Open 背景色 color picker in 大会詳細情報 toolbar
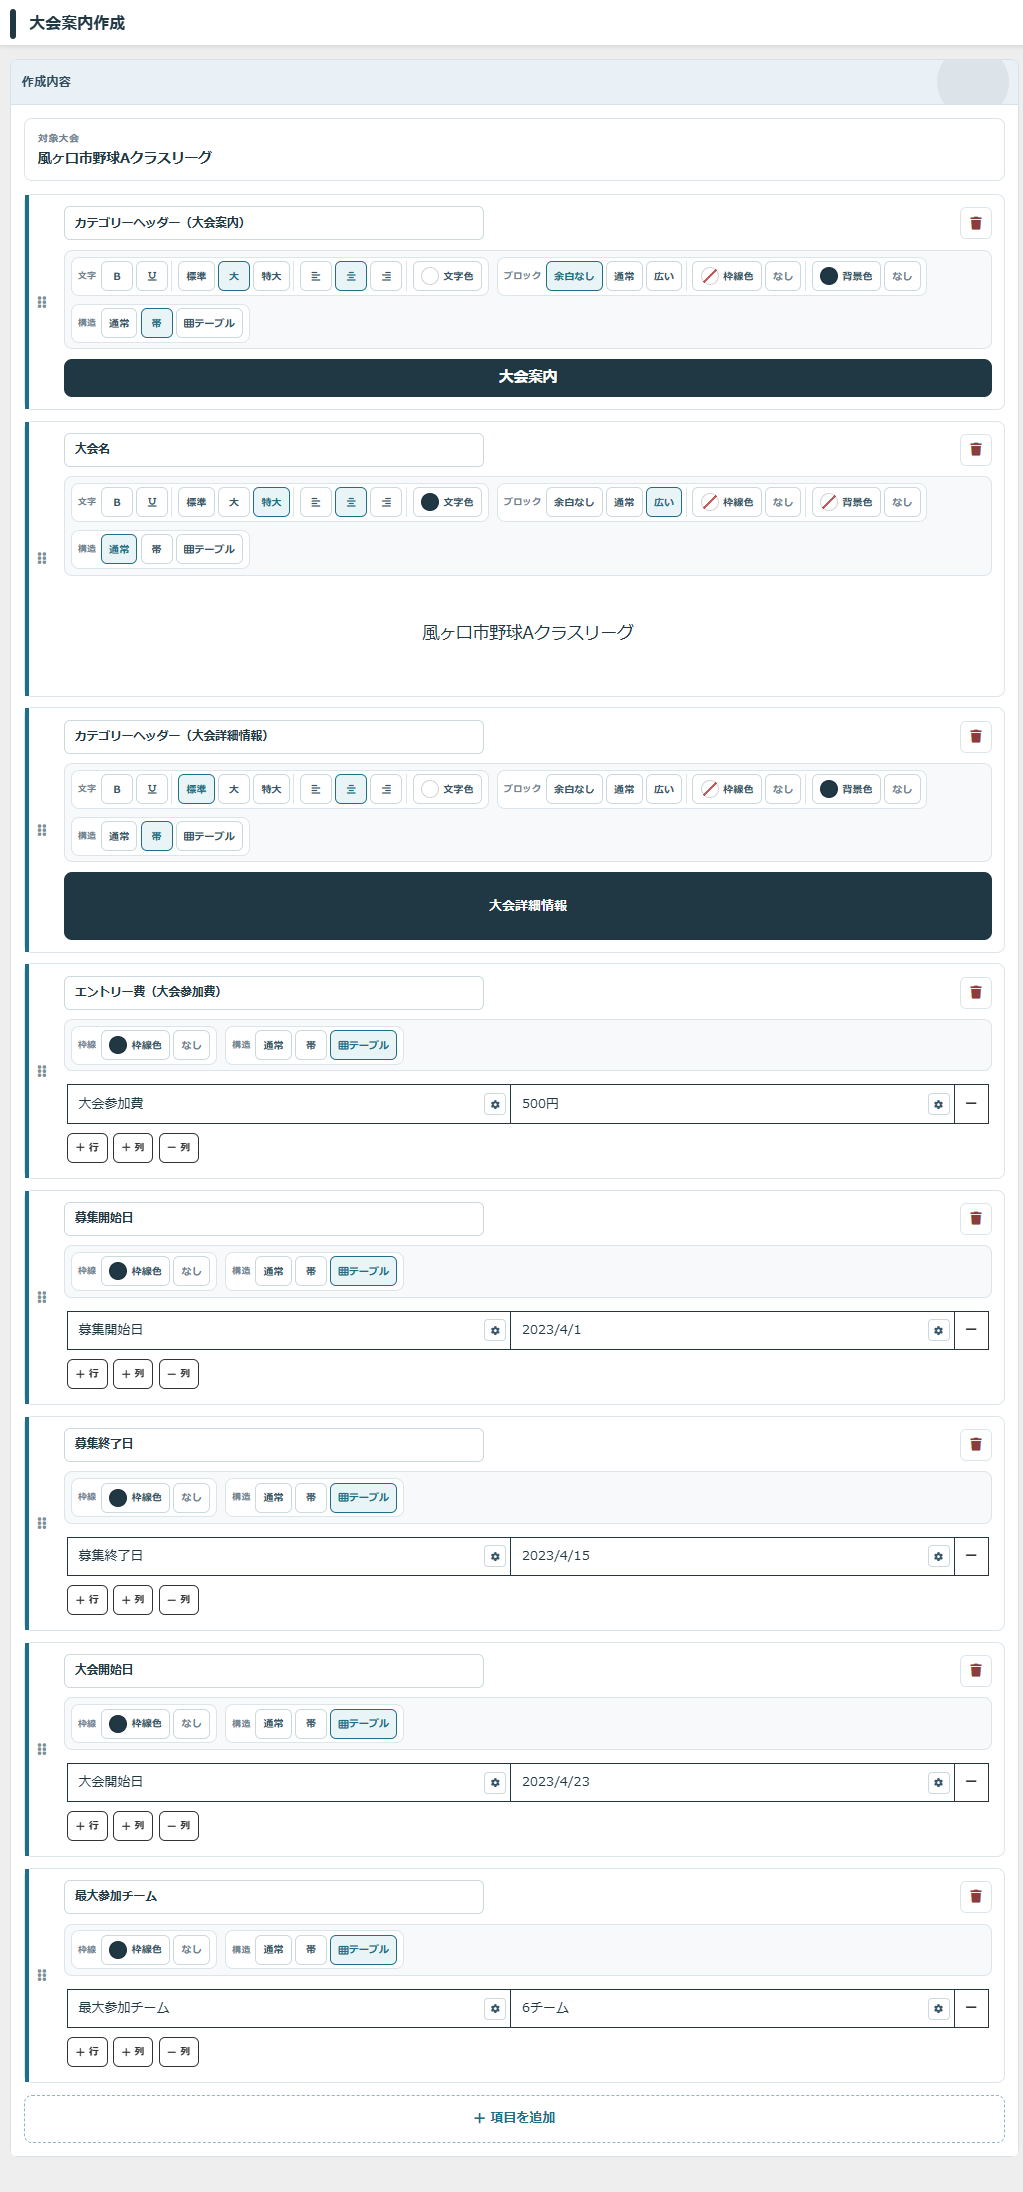Image resolution: width=1023 pixels, height=2192 pixels. click(x=847, y=789)
